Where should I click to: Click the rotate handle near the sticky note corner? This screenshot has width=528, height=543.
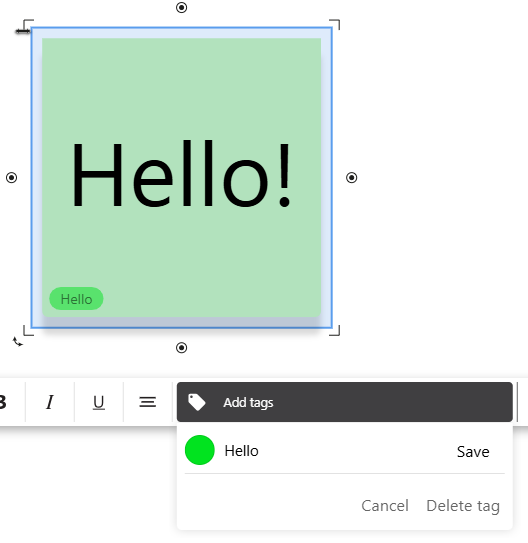click(18, 342)
